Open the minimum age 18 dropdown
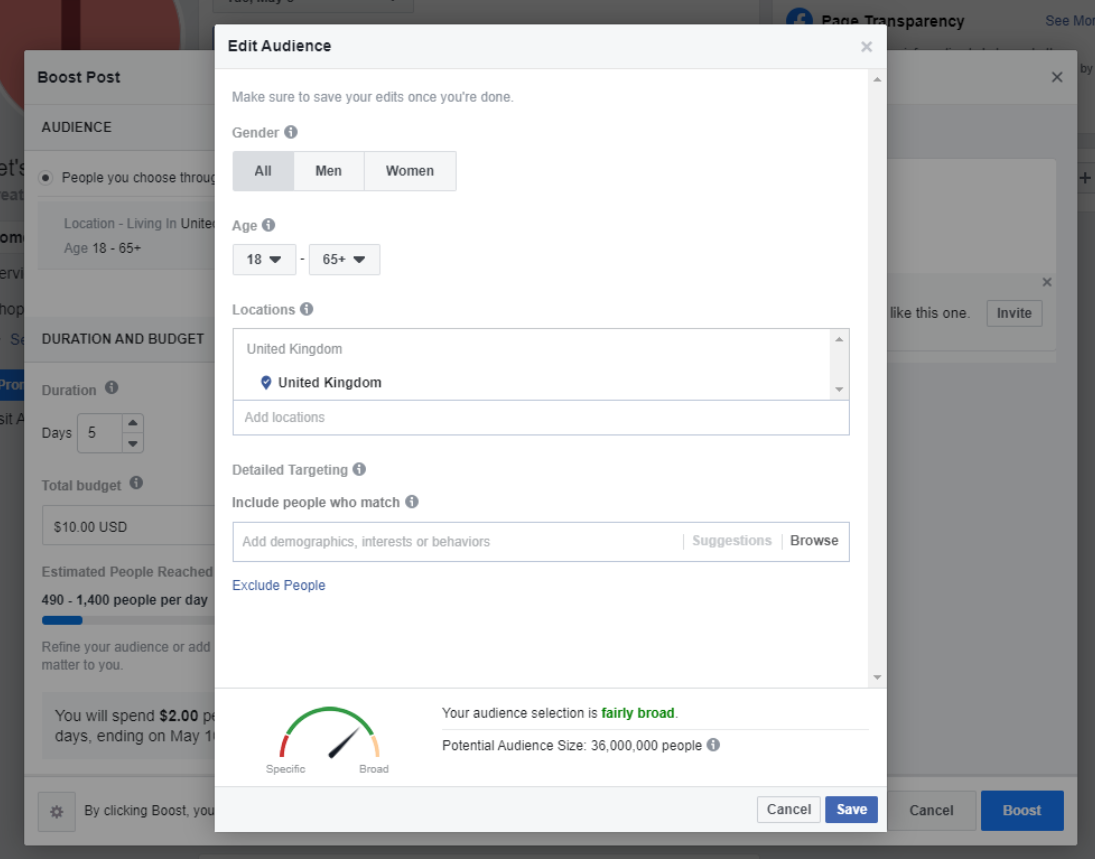Image resolution: width=1095 pixels, height=859 pixels. coord(264,260)
